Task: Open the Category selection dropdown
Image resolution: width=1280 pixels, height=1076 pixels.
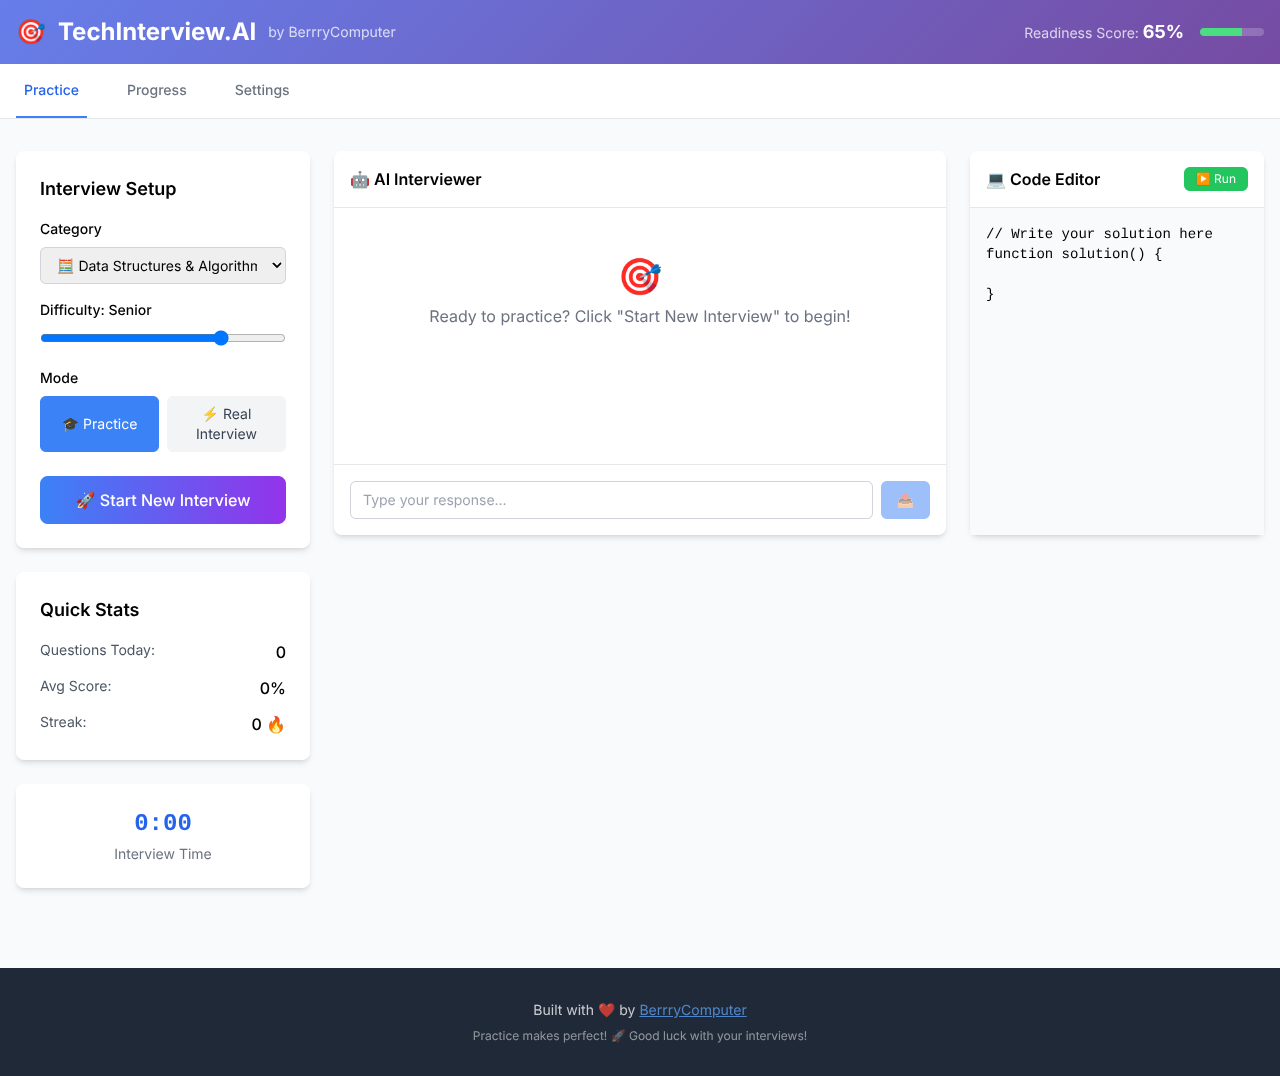Action: pos(163,265)
